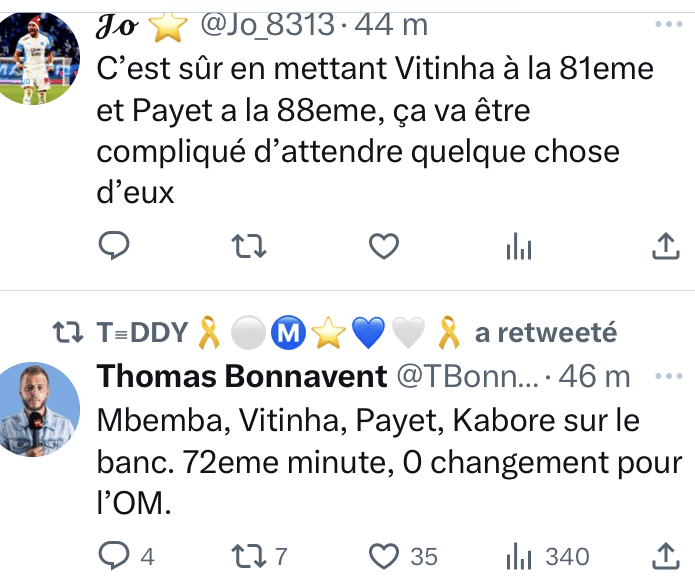Share Thomas Bonnavent's tweet
Screen dimensions: 695x576
665,555
